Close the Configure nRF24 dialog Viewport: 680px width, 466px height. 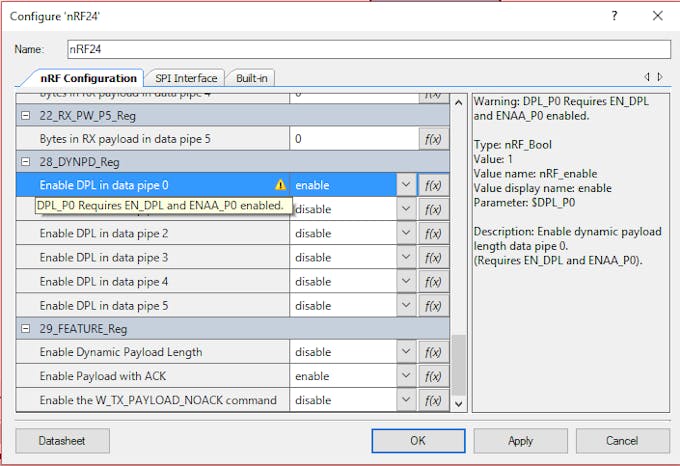tap(657, 16)
